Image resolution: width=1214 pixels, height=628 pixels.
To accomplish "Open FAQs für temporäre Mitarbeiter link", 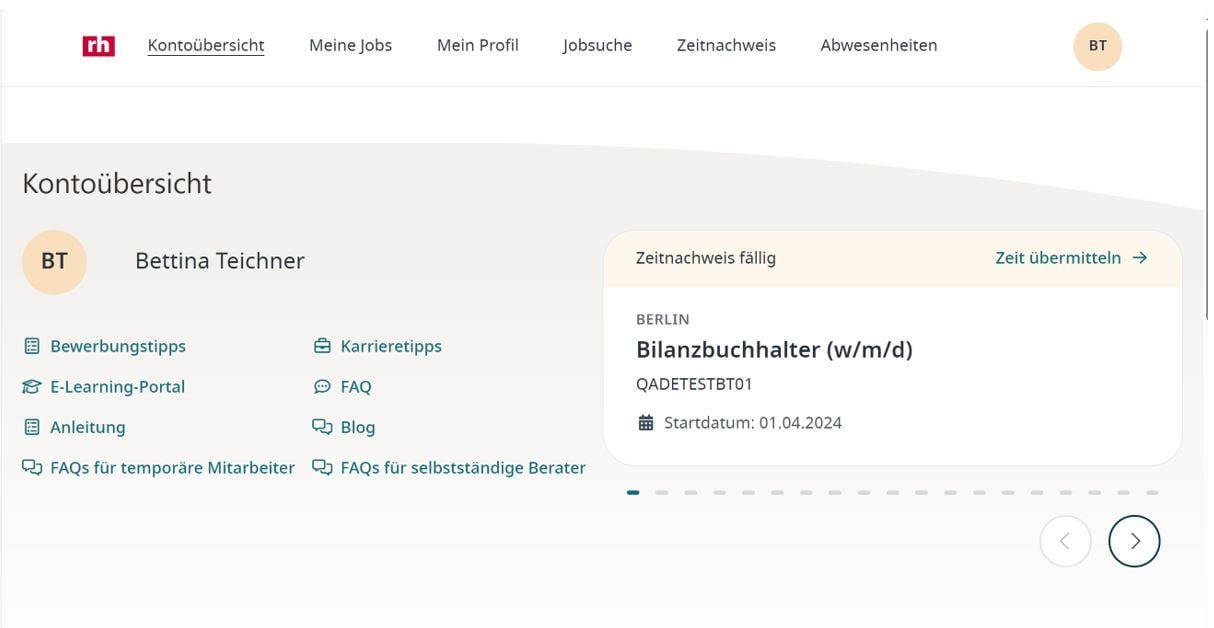I will pyautogui.click(x=172, y=468).
